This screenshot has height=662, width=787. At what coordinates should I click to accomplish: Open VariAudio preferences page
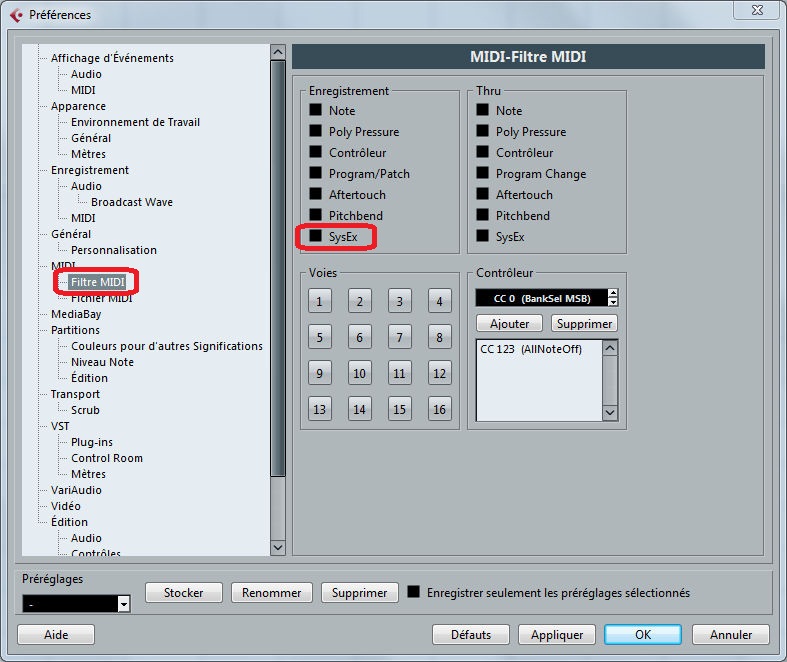76,490
